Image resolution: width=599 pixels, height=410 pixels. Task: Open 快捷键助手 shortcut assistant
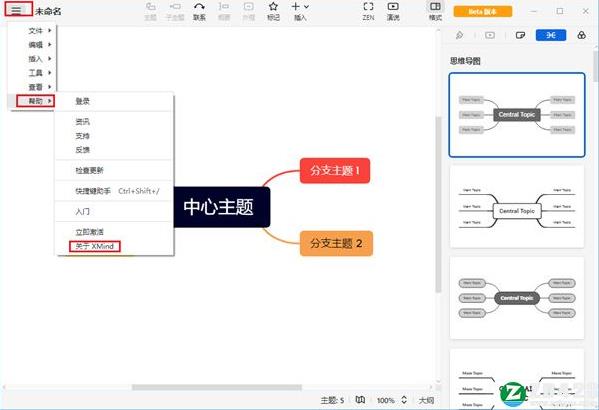pyautogui.click(x=115, y=191)
